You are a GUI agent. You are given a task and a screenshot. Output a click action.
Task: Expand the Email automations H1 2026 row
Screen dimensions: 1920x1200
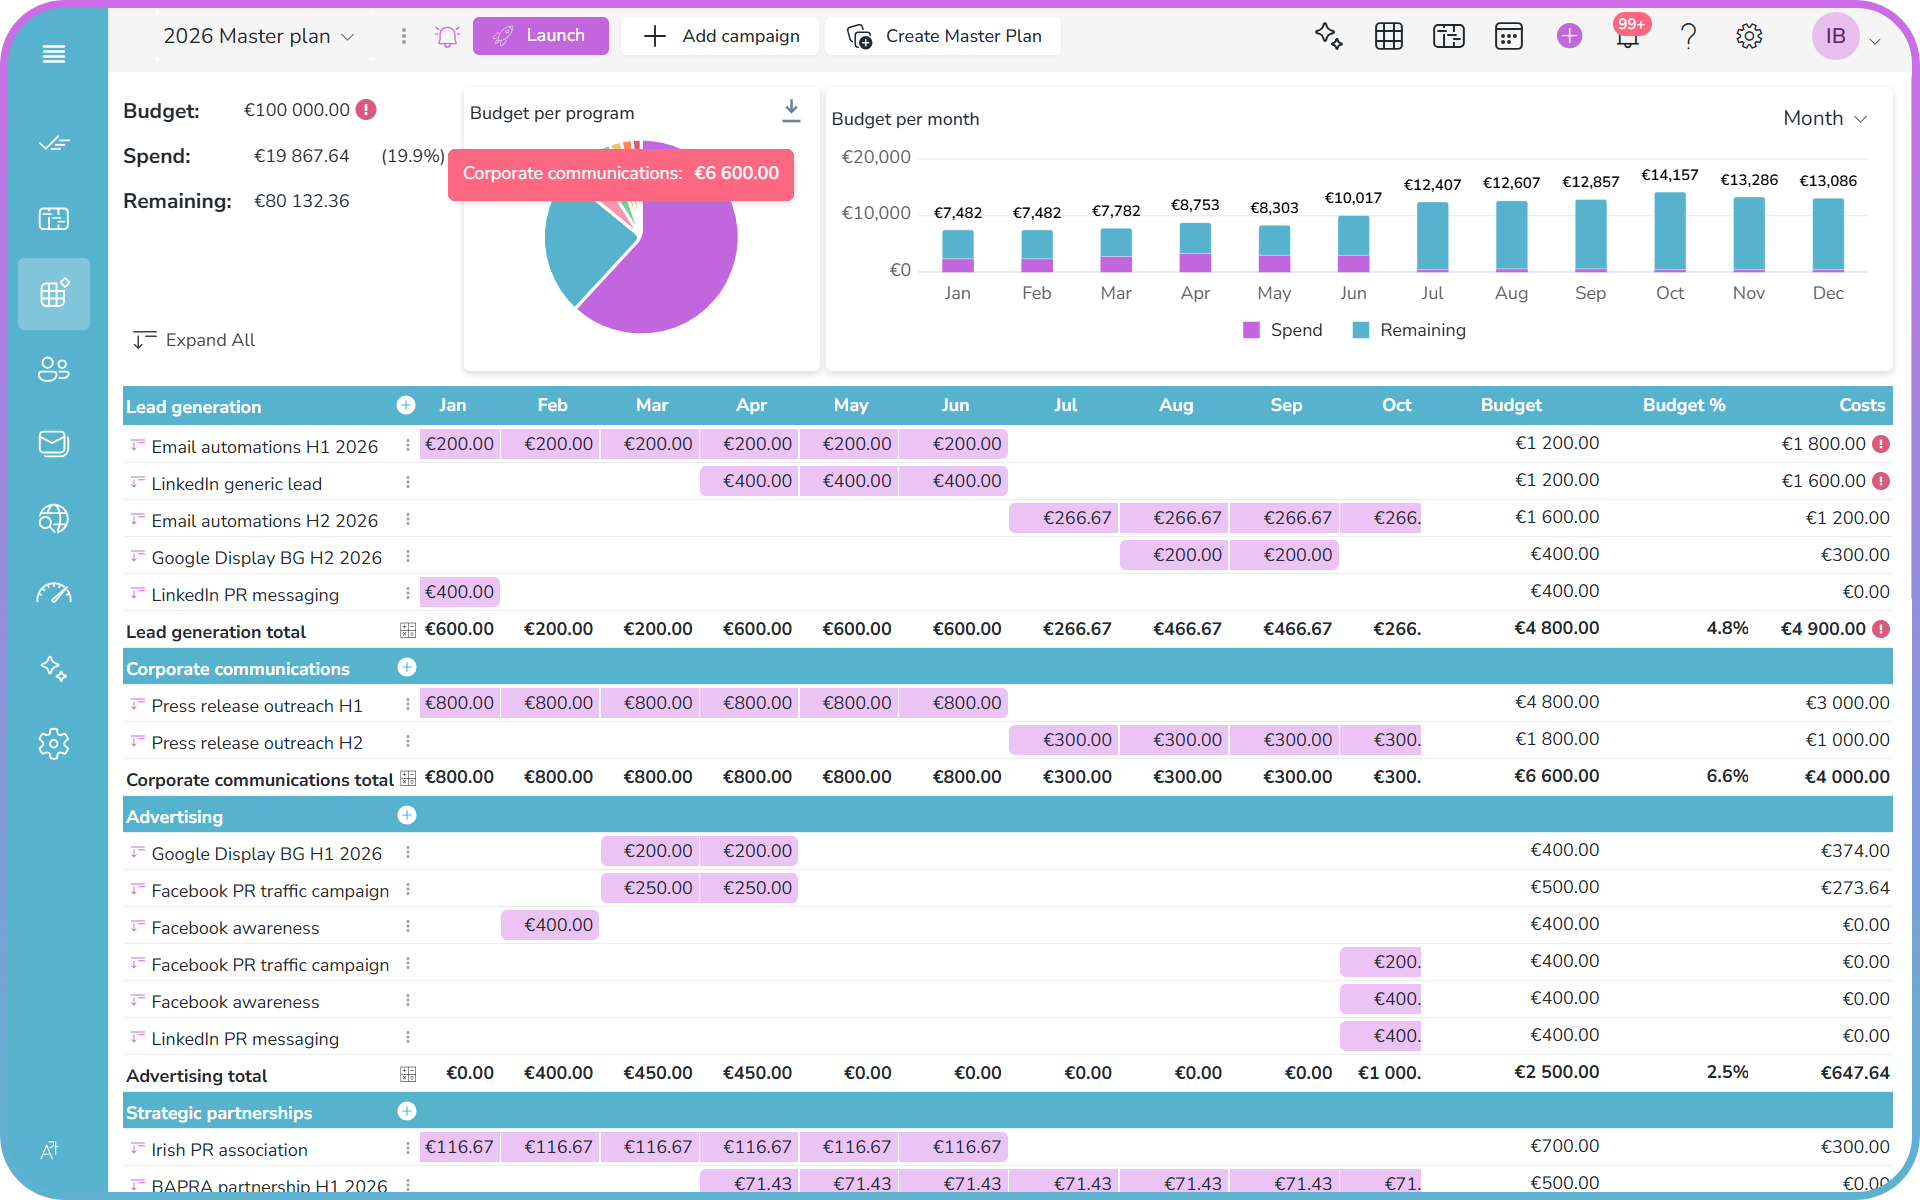138,445
